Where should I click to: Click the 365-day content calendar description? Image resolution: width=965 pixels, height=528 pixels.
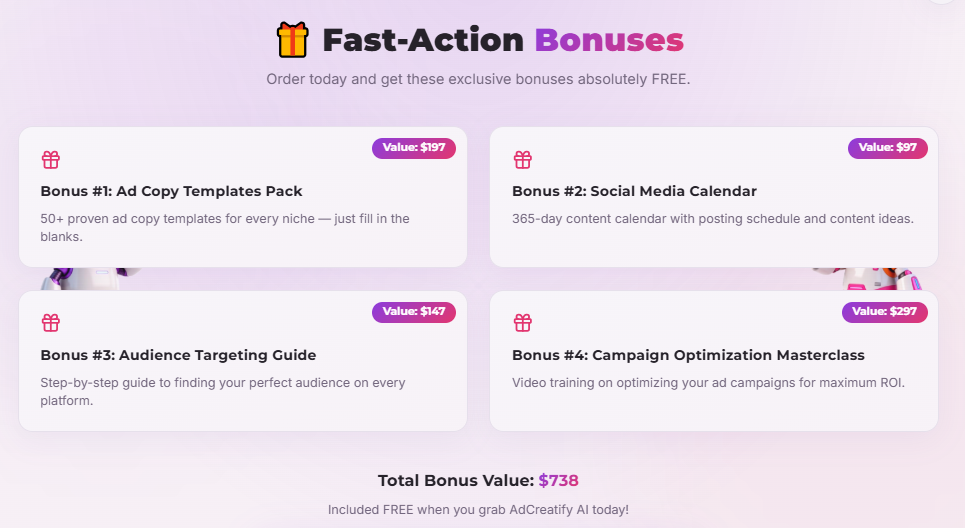(712, 218)
